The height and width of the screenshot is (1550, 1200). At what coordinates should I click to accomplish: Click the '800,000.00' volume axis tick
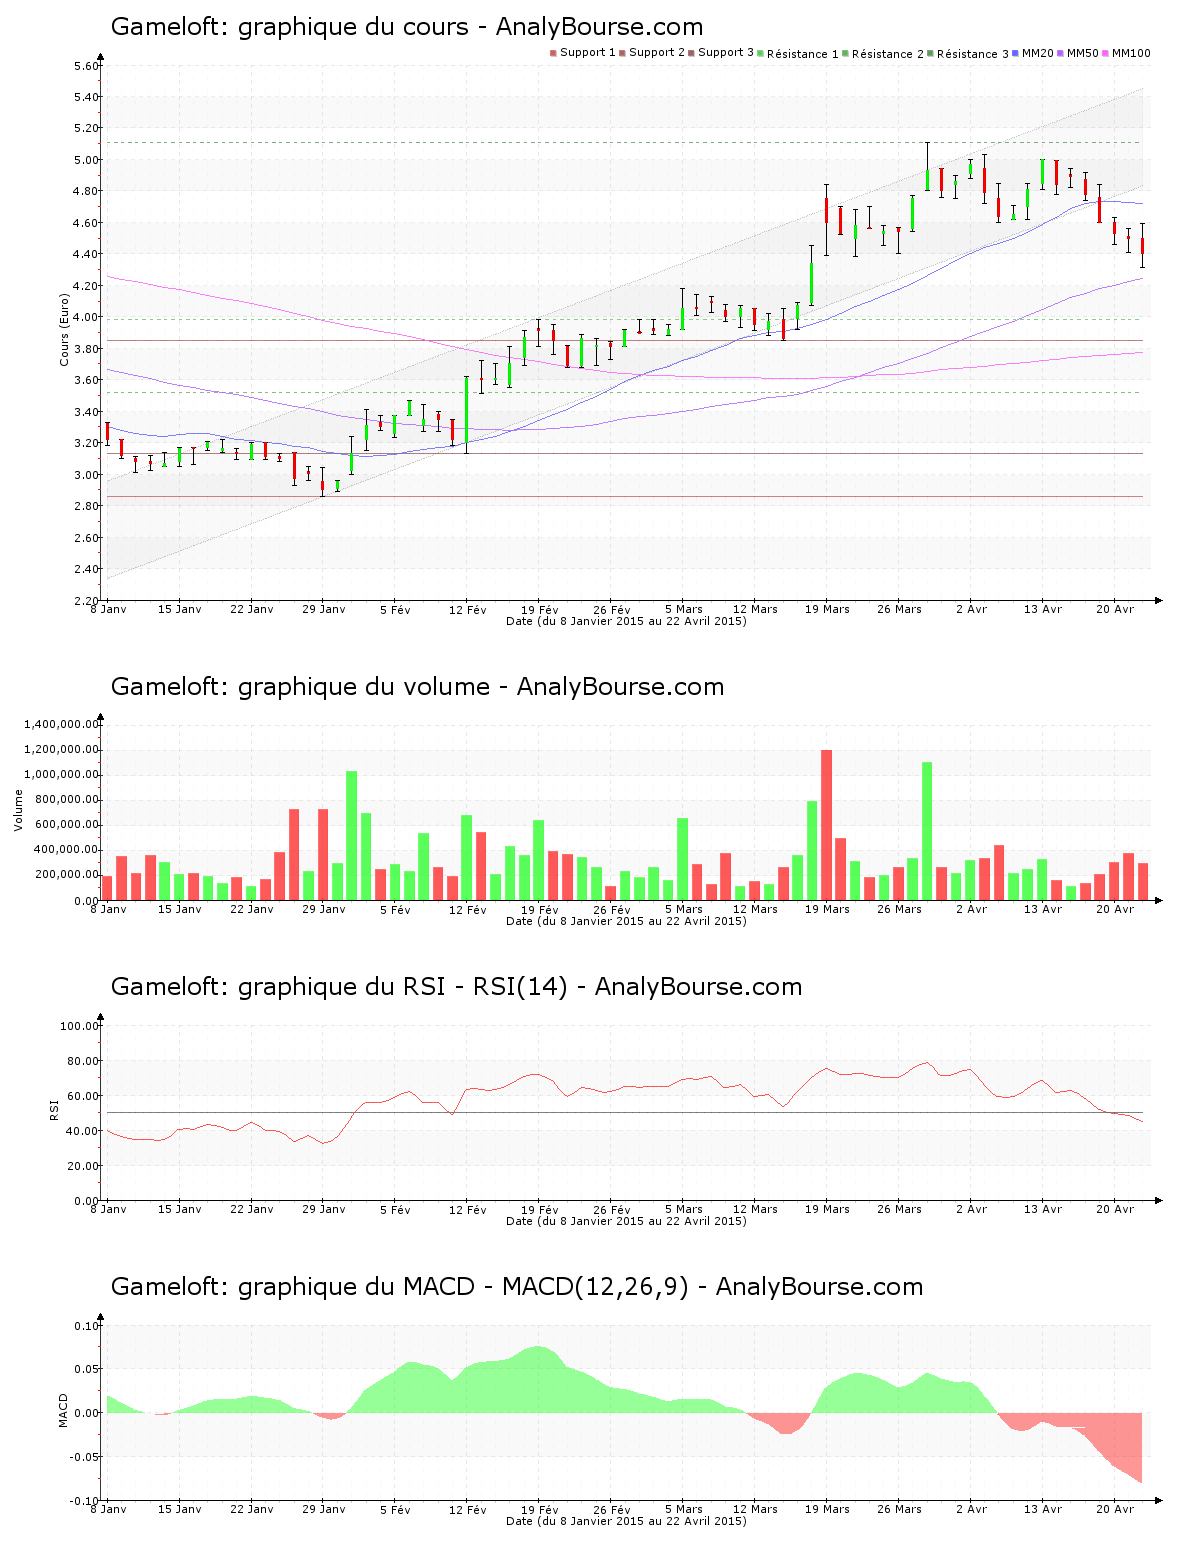(x=68, y=800)
